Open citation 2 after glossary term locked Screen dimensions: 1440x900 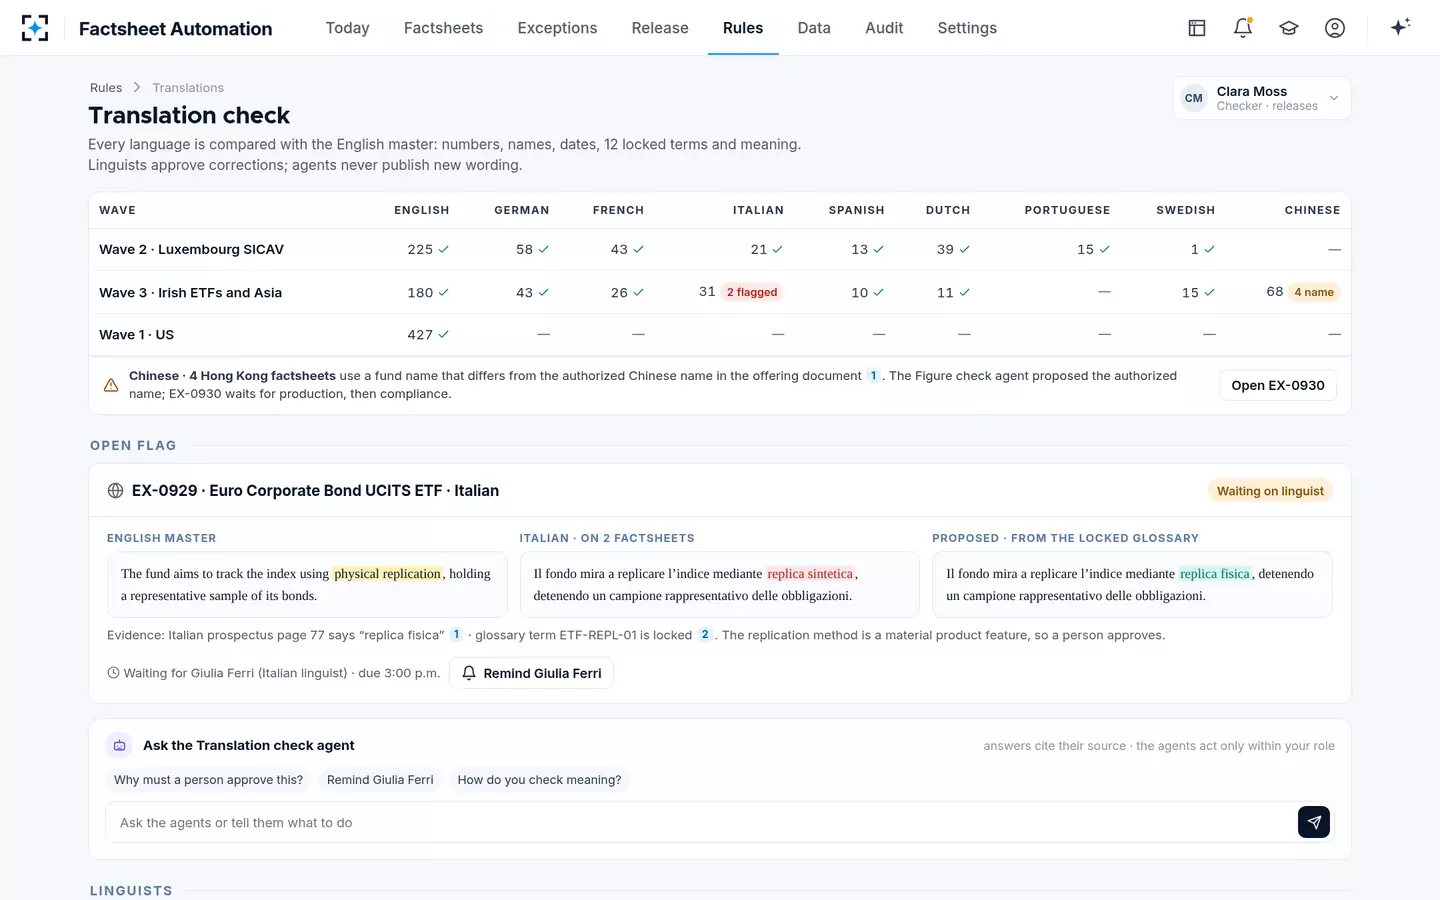pyautogui.click(x=705, y=634)
